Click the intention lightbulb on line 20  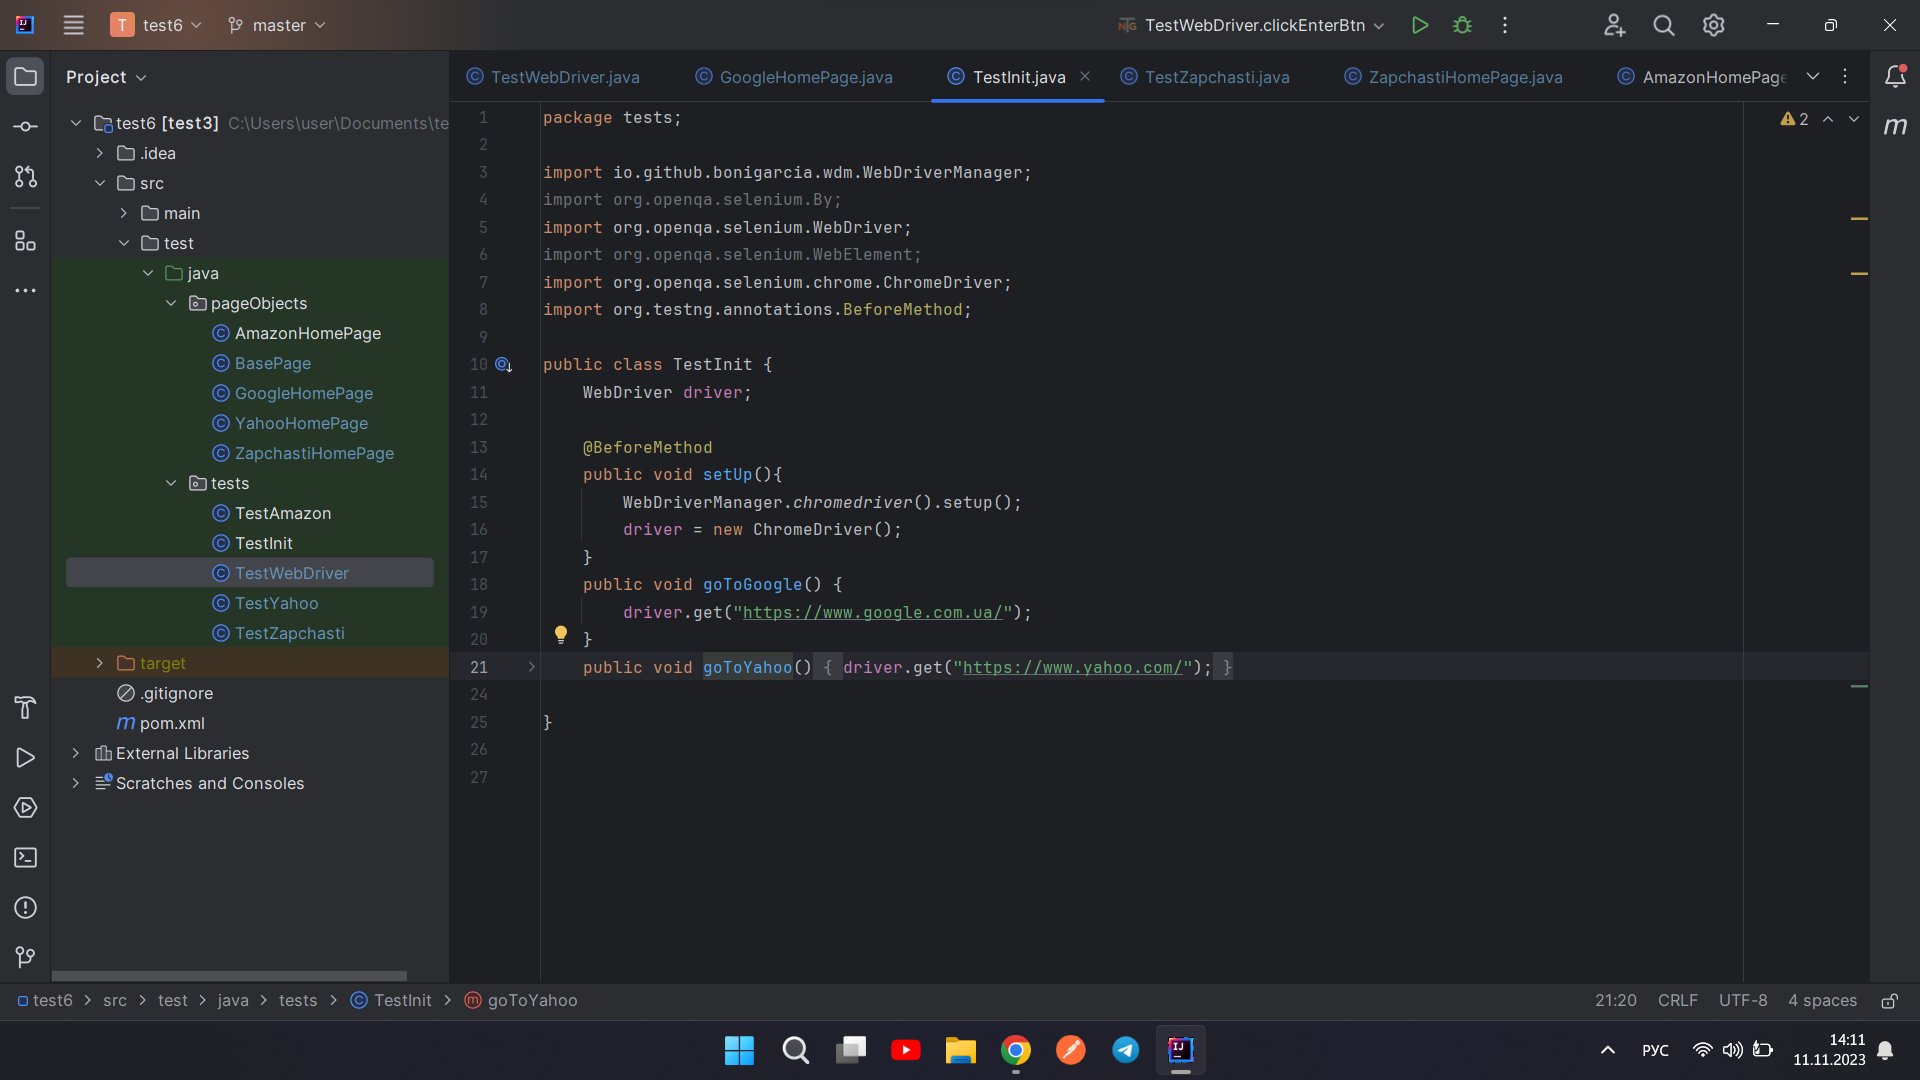(561, 635)
